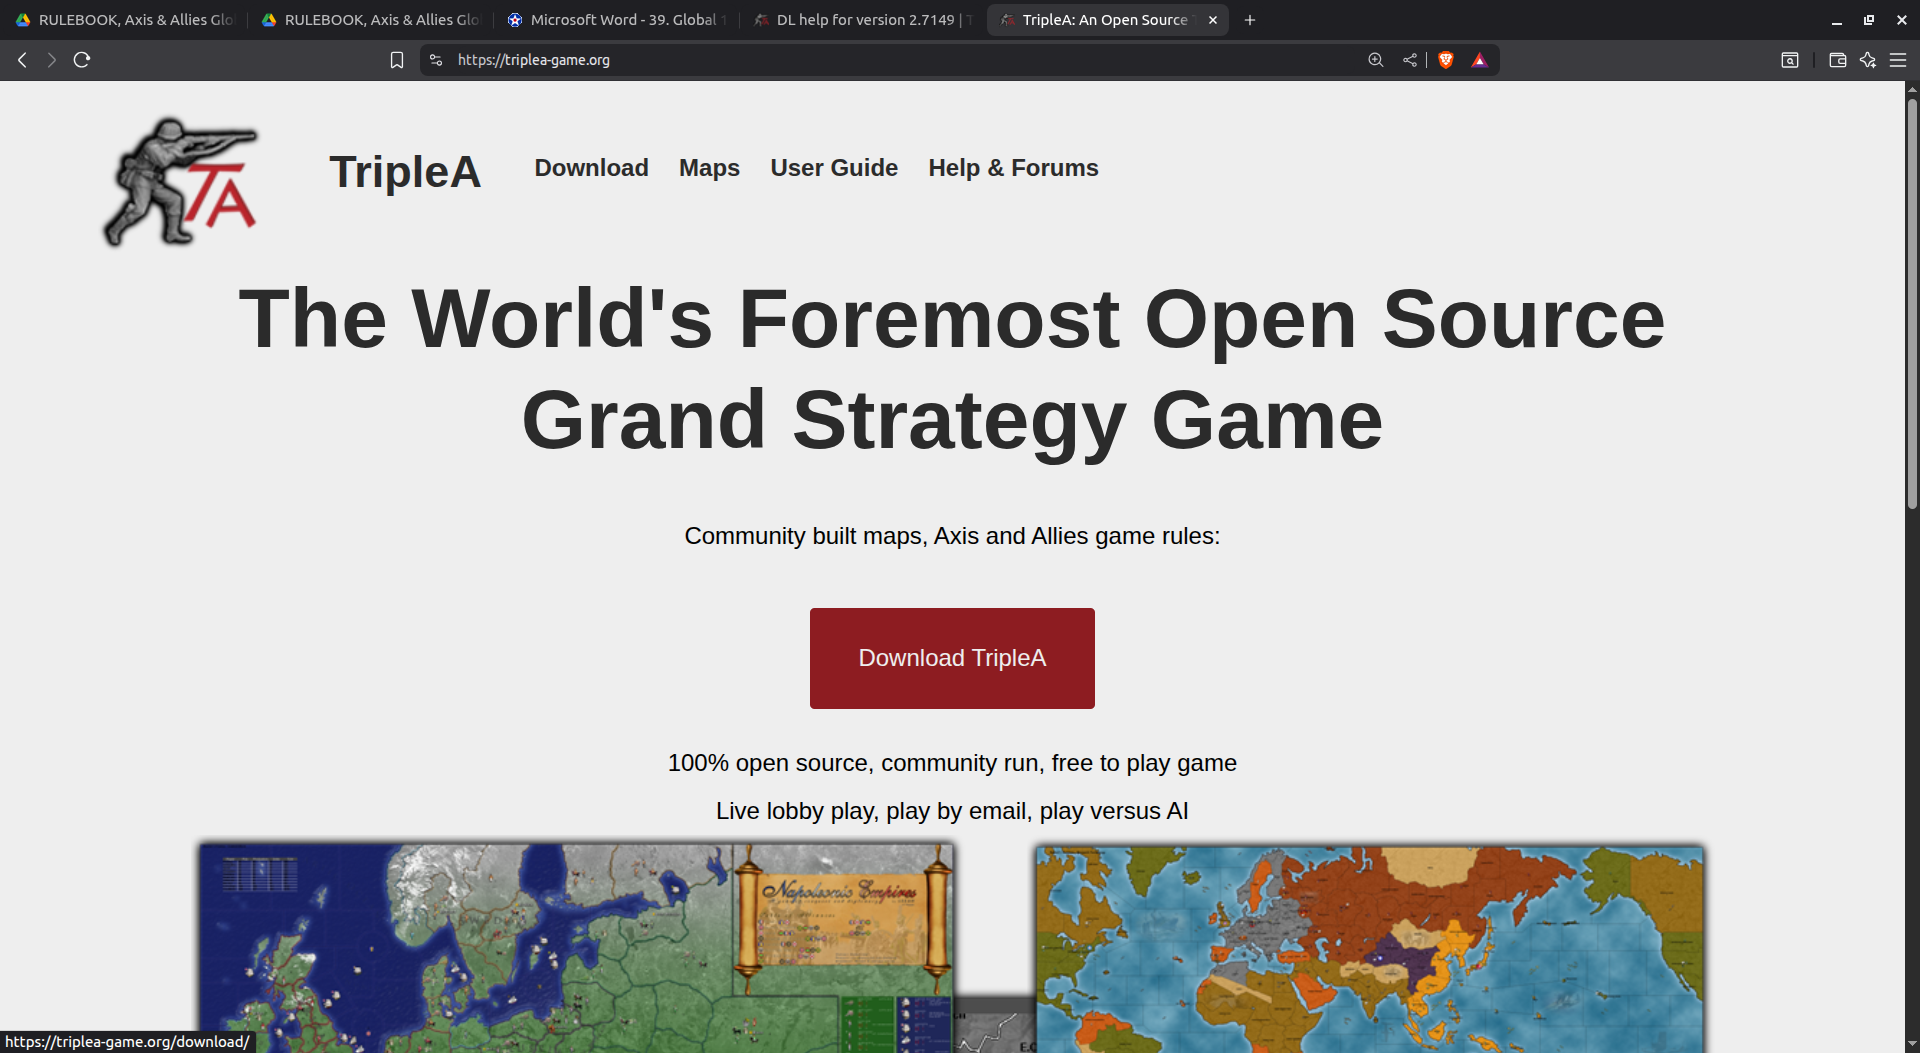Switch to first RULEBOOK Axis & Allies tab
This screenshot has width=1920, height=1053.
point(125,20)
